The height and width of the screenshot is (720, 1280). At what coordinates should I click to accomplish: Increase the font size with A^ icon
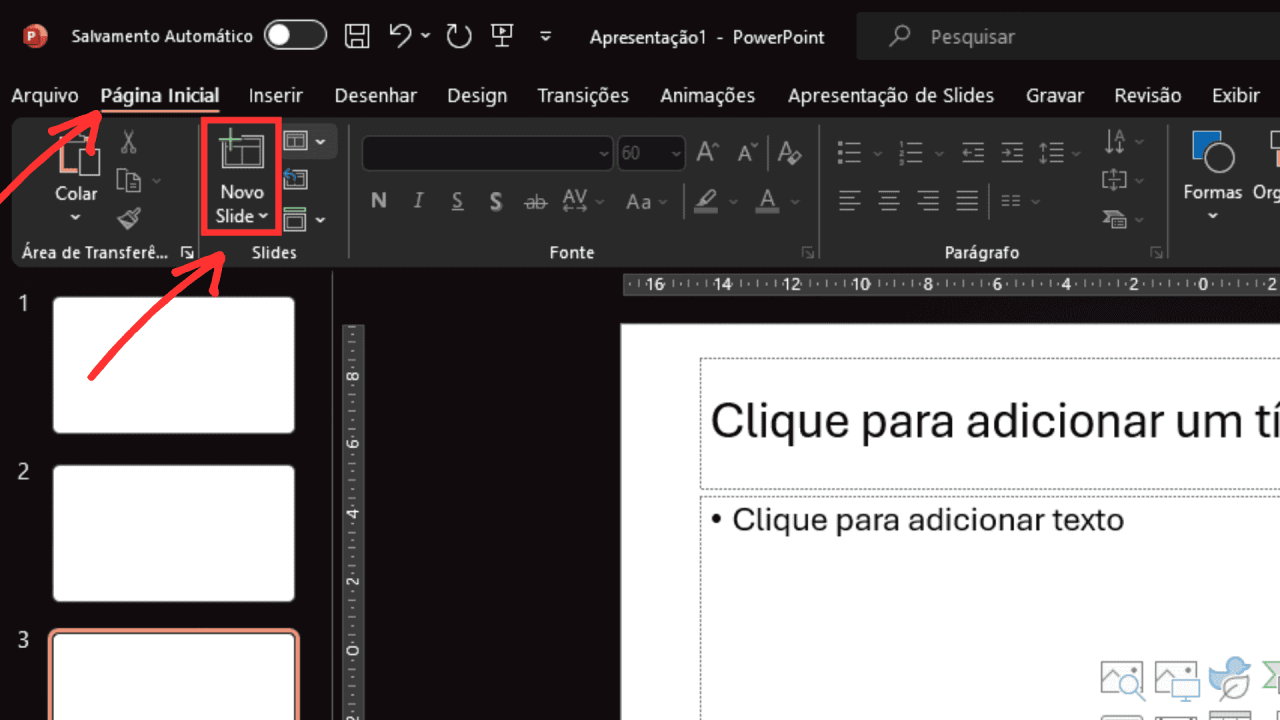706,152
